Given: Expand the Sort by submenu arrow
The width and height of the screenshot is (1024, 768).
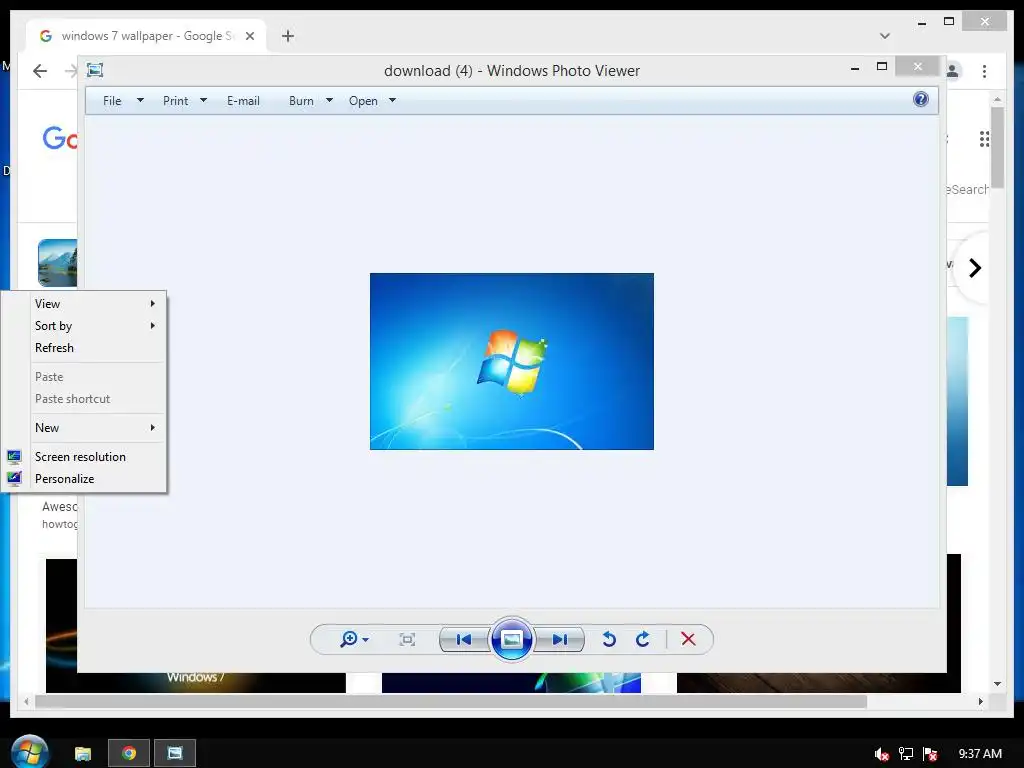Looking at the screenshot, I should [153, 326].
